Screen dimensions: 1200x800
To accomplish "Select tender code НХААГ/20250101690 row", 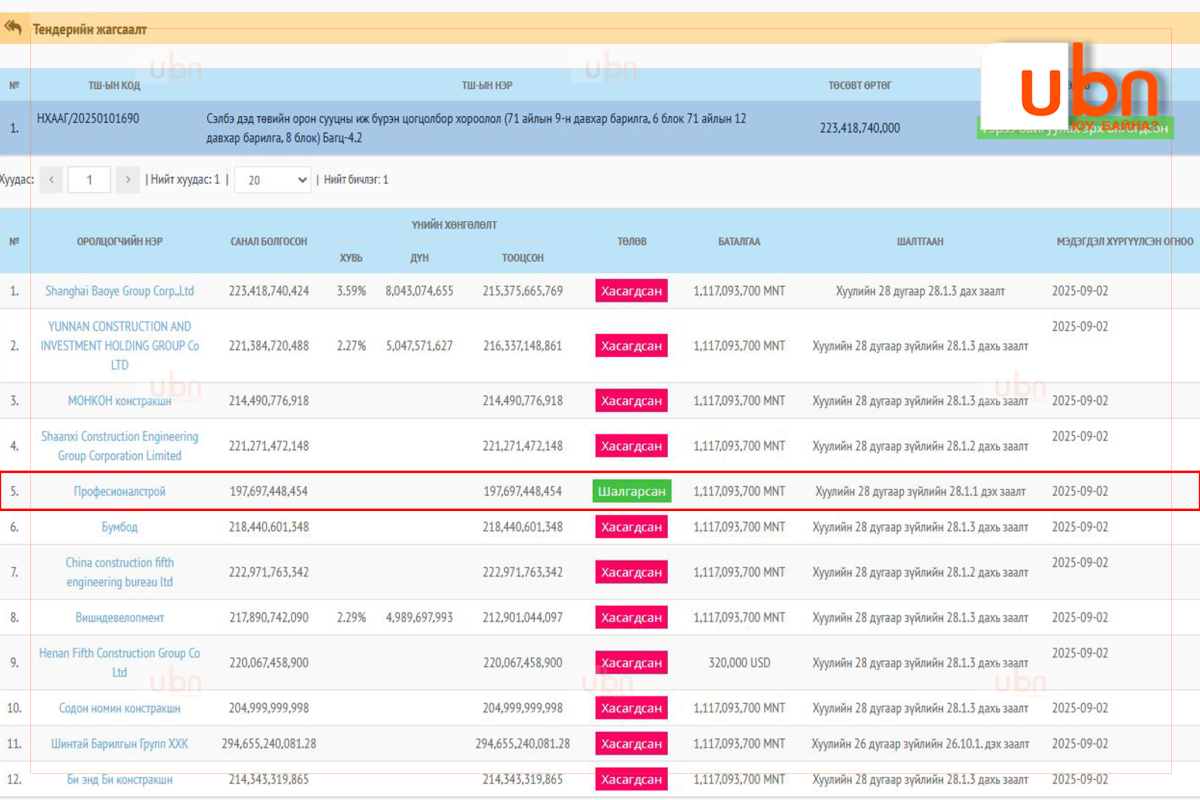I will point(88,118).
